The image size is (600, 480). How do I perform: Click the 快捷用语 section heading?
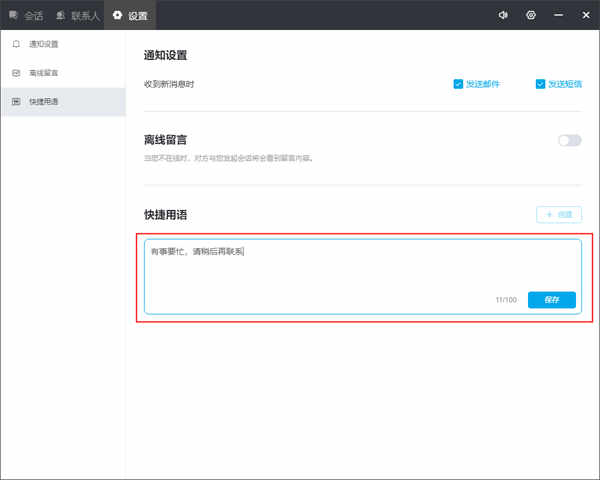point(165,215)
